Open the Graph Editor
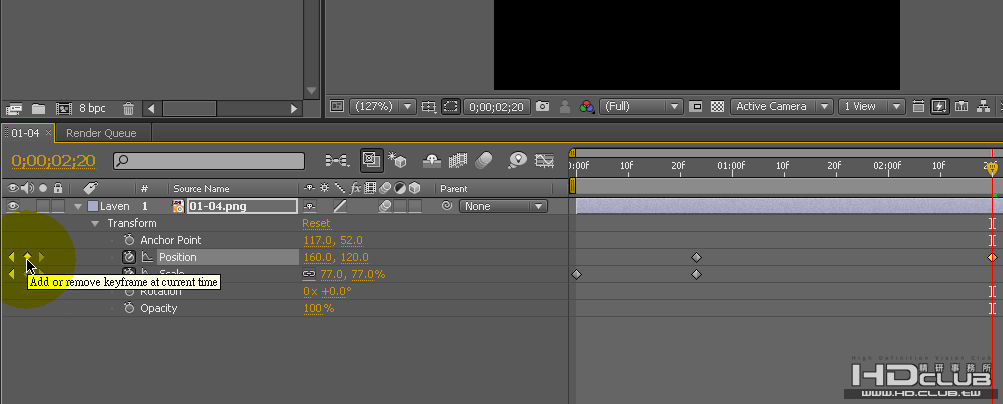The width and height of the screenshot is (1003, 404). pos(544,160)
